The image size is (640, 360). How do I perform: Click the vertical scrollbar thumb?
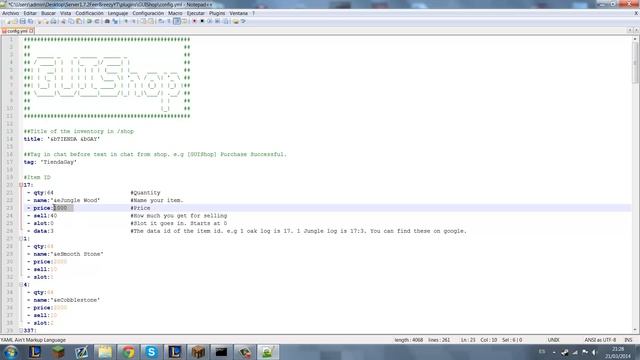click(x=635, y=62)
